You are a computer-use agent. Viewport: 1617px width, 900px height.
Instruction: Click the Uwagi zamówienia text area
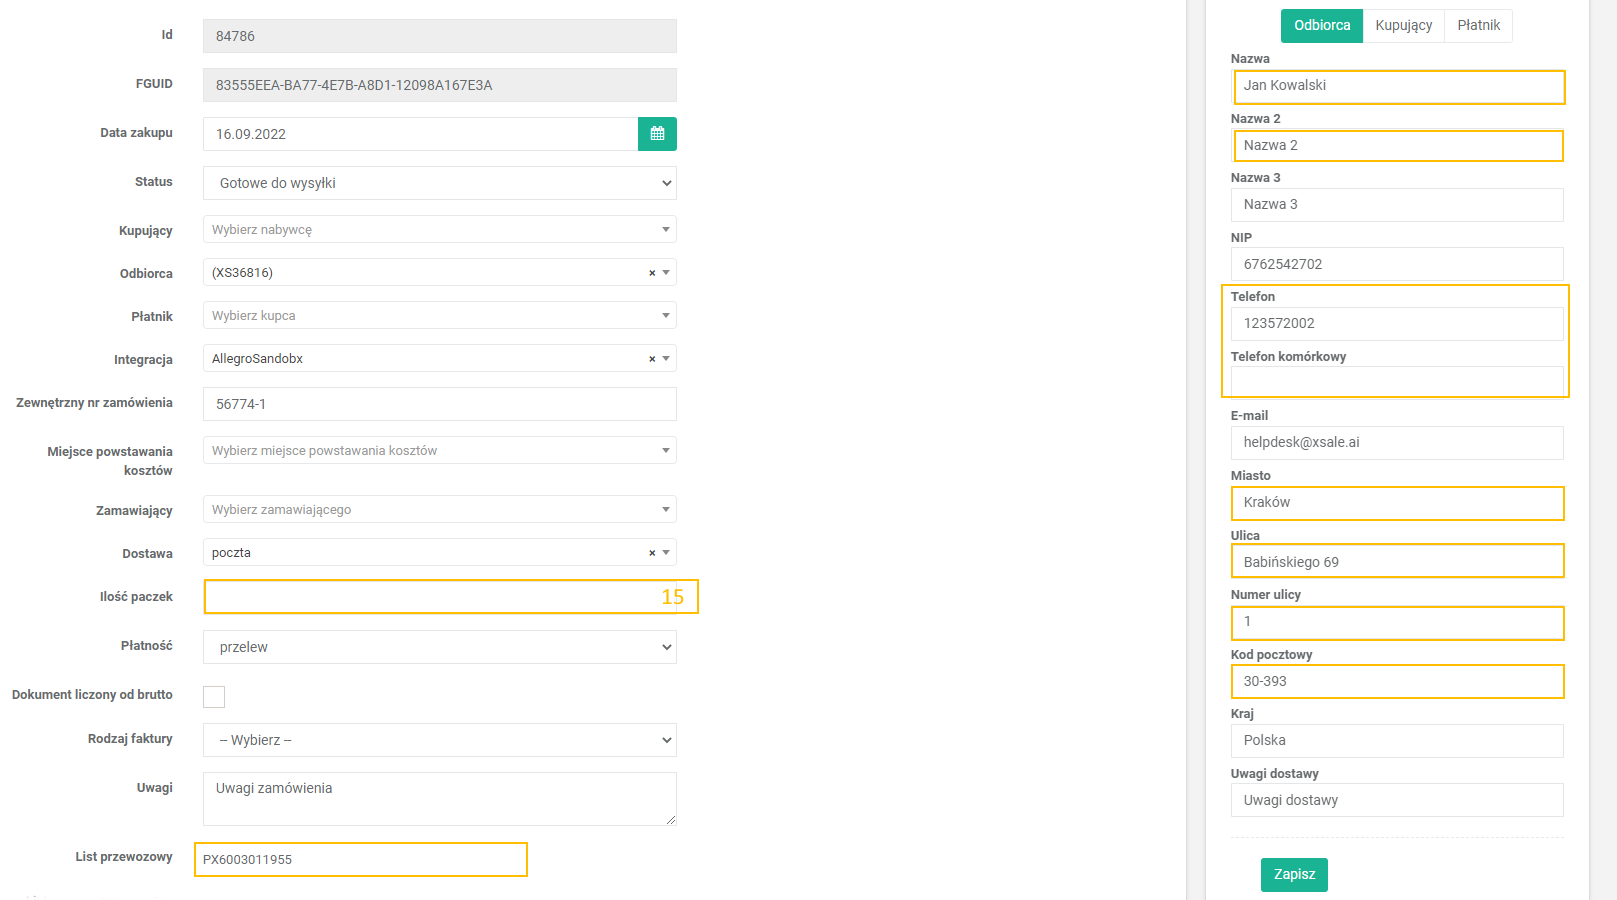pyautogui.click(x=439, y=798)
